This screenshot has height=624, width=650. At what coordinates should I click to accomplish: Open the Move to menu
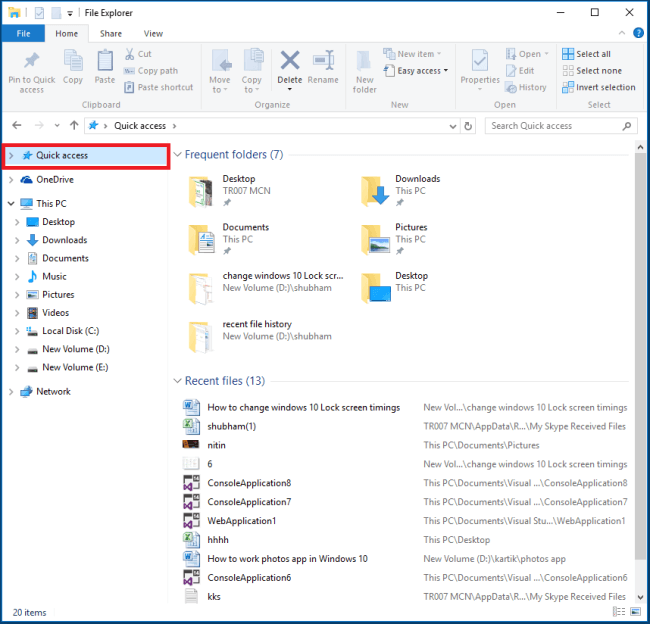(x=220, y=71)
